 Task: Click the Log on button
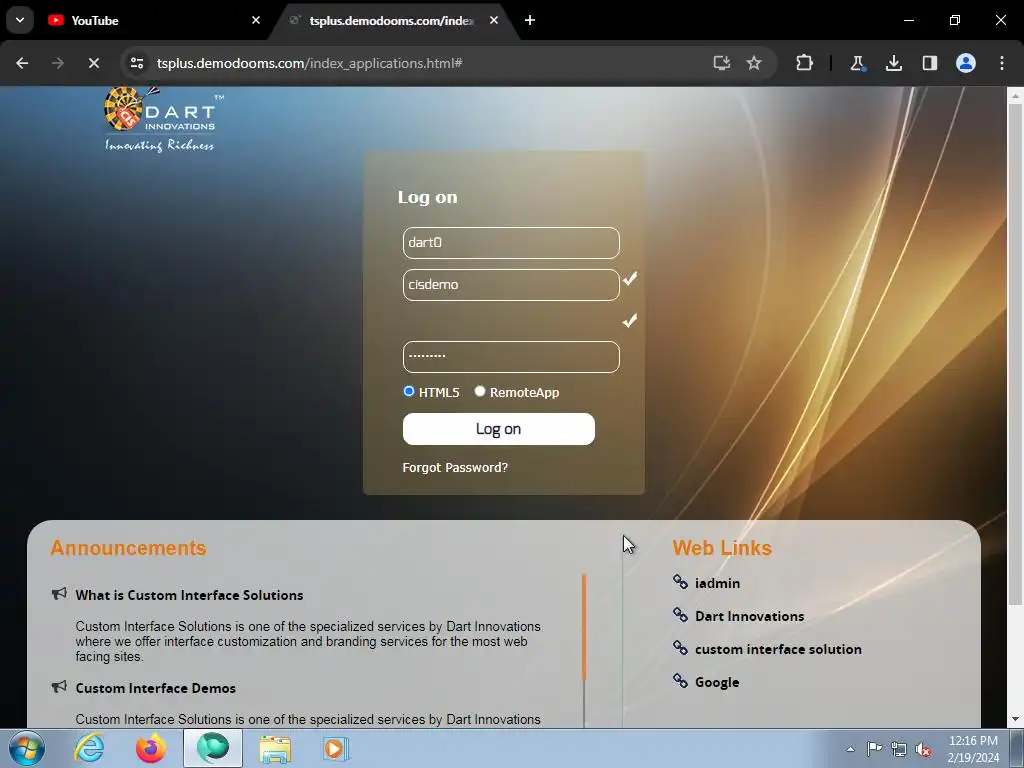pyautogui.click(x=498, y=429)
